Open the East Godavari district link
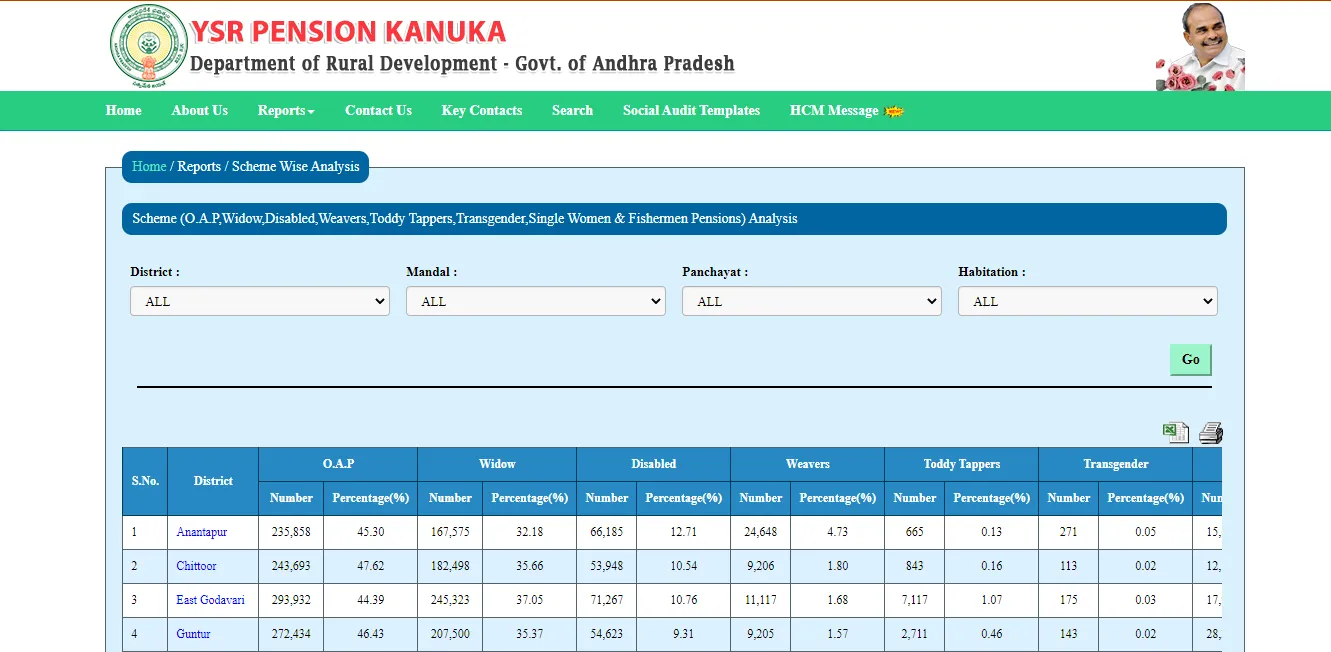 tap(210, 600)
